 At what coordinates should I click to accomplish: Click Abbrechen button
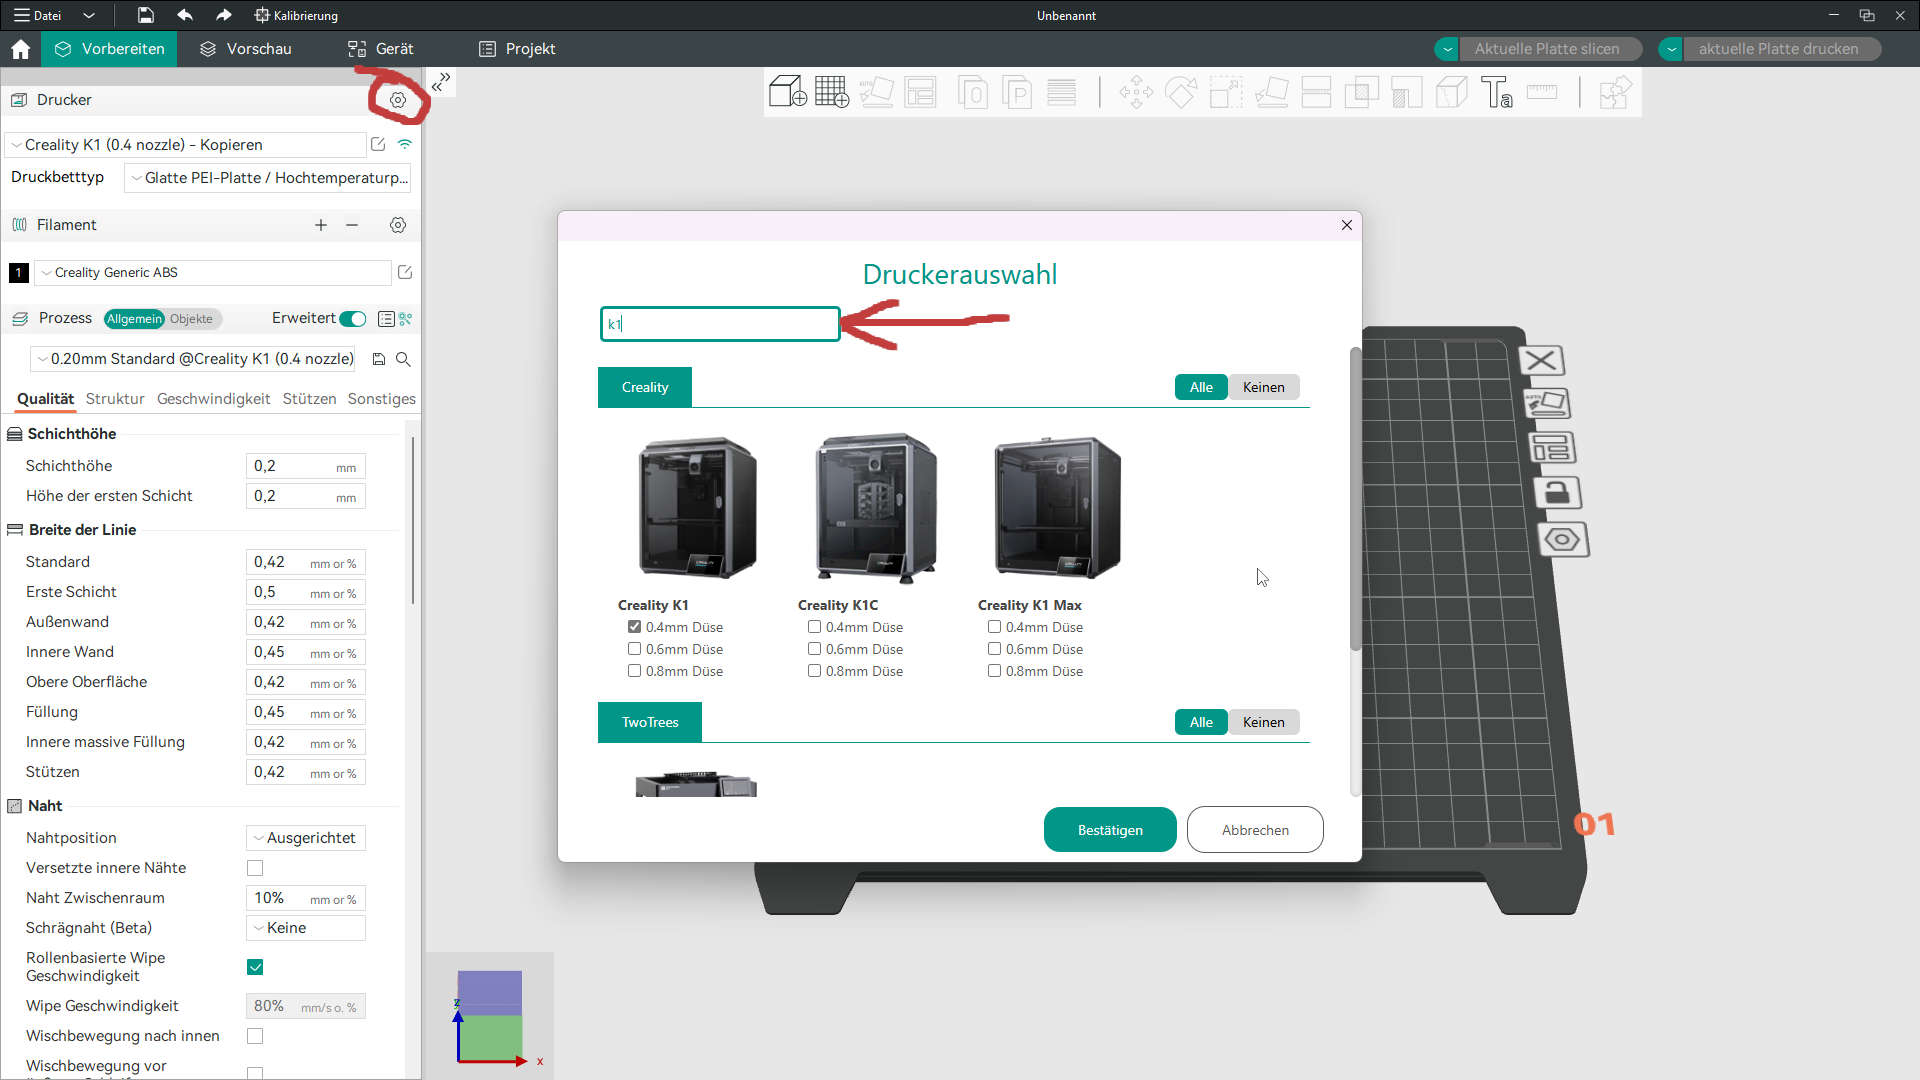tap(1255, 830)
